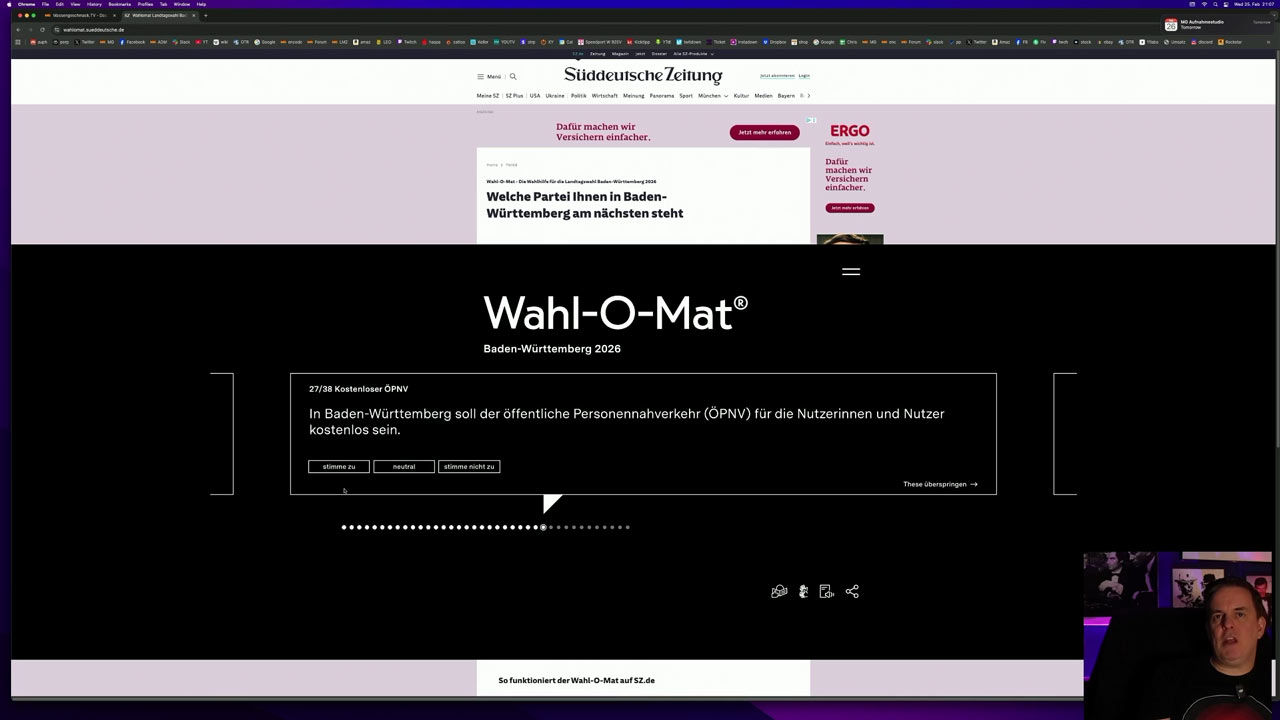The height and width of the screenshot is (720, 1280).
Task: Select the 'stimme zu' answer
Action: [339, 467]
